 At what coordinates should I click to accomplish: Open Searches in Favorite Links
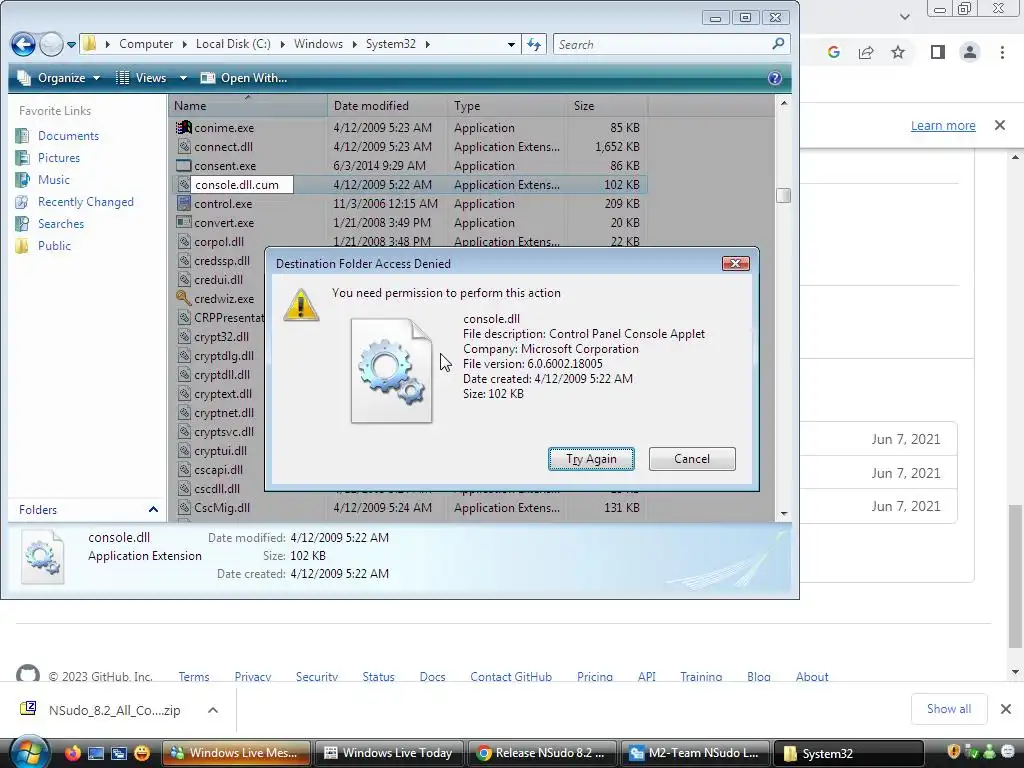[61, 224]
